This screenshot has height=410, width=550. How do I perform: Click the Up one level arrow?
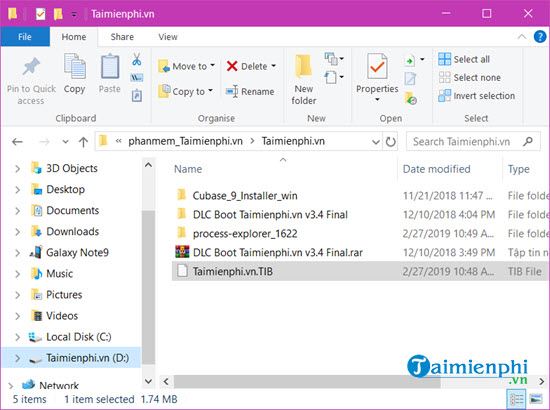pyautogui.click(x=83, y=142)
